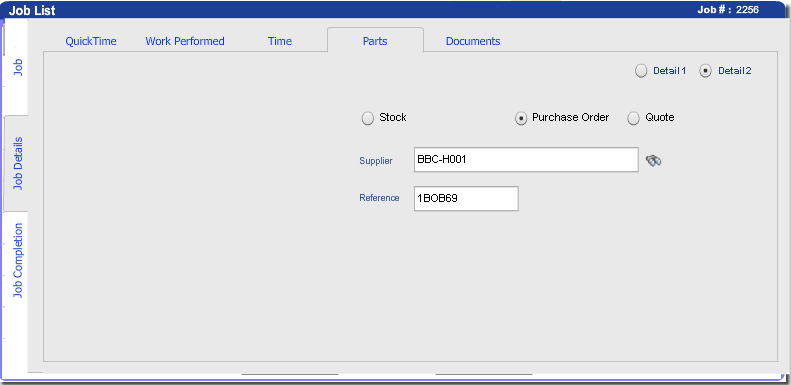Open the vertical Job Completion side tab

pyautogui.click(x=18, y=260)
